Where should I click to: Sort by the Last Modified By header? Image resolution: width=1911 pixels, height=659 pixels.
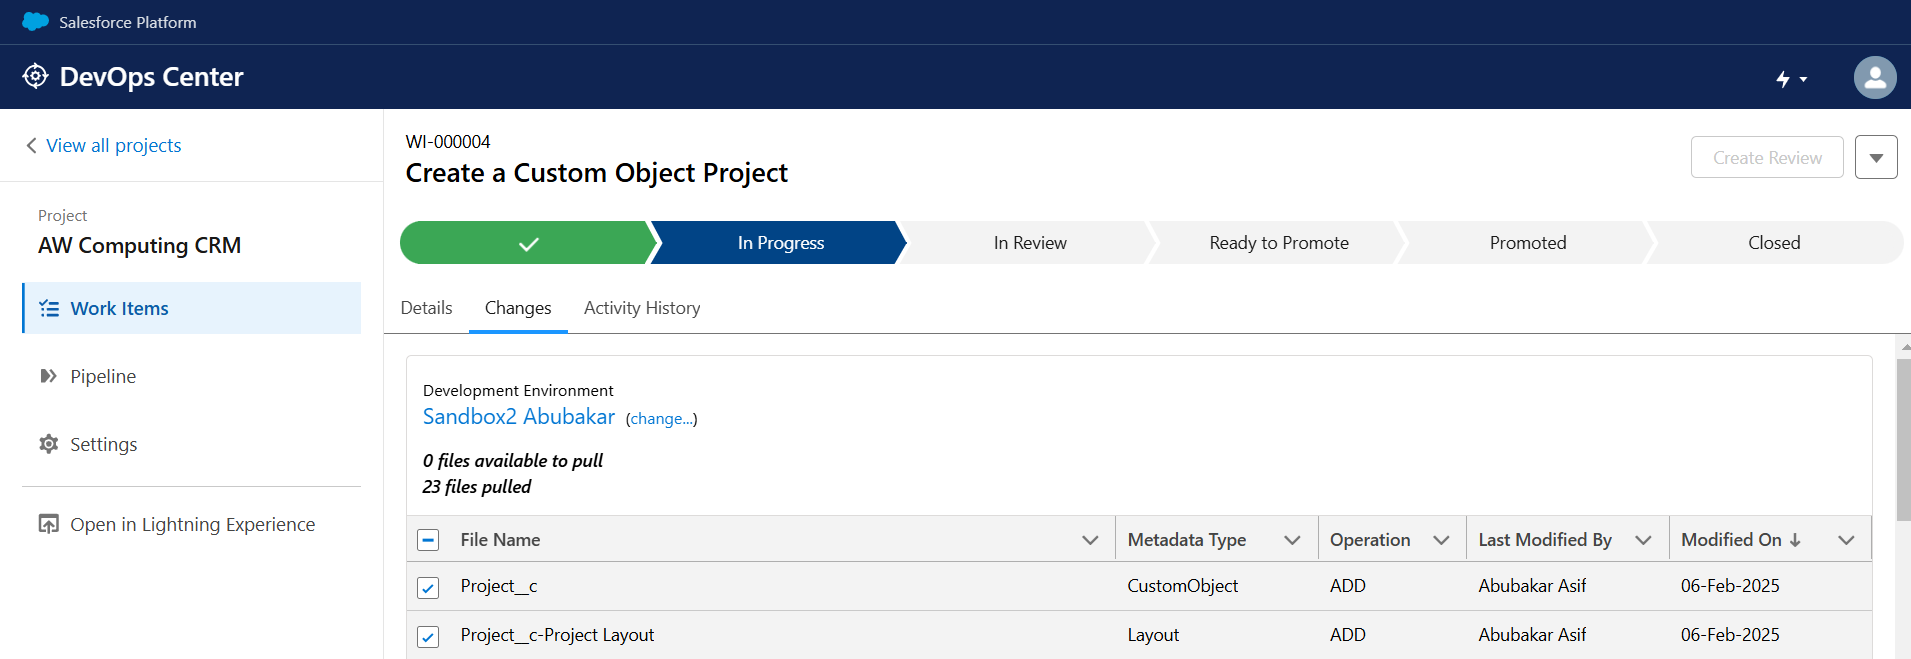point(1545,540)
